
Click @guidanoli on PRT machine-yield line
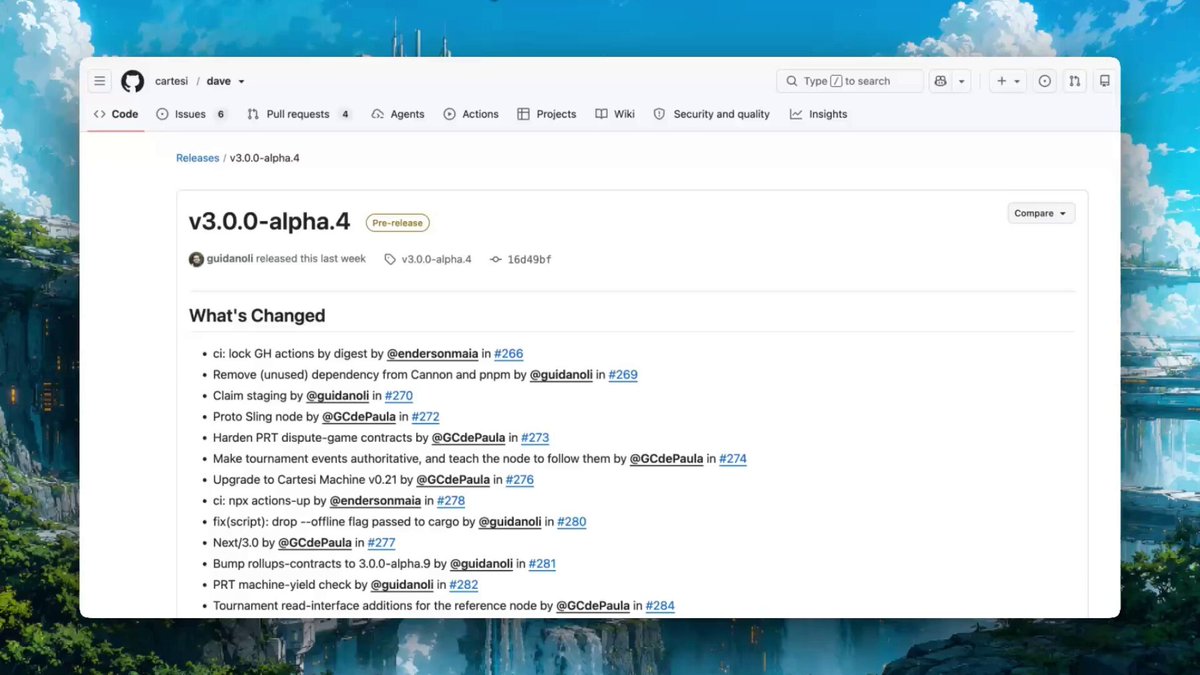pyautogui.click(x=402, y=585)
